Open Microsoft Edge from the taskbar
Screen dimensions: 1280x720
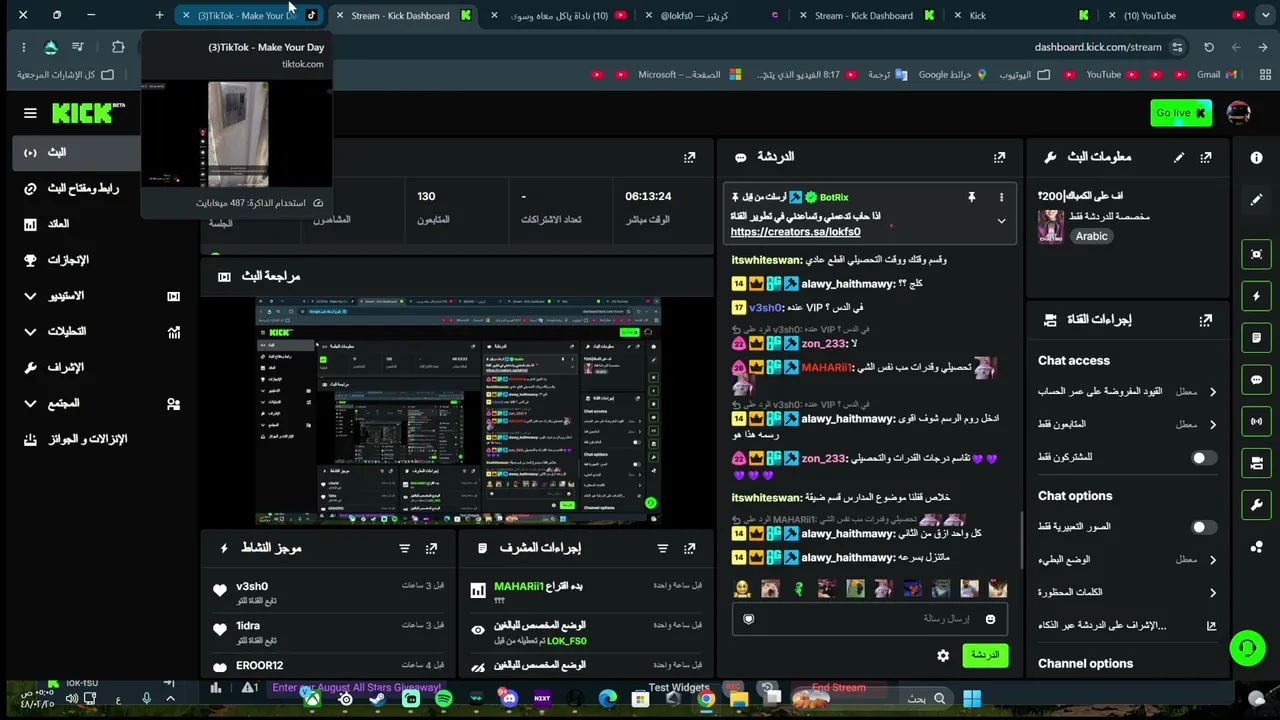(607, 699)
